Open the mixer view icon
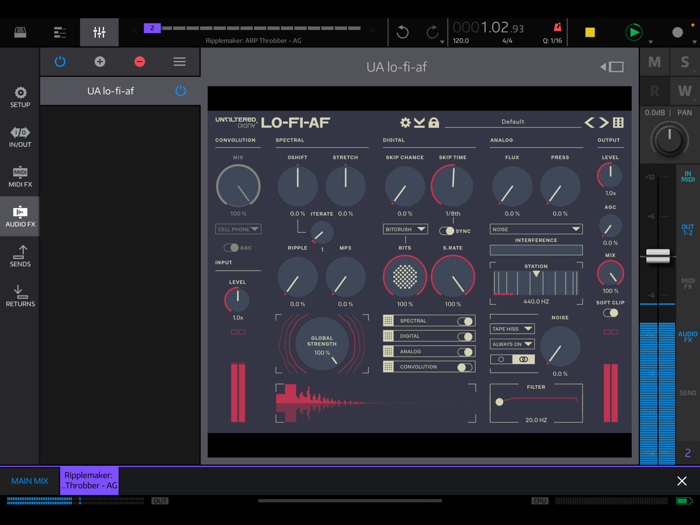Viewport: 700px width, 525px height. pyautogui.click(x=99, y=32)
